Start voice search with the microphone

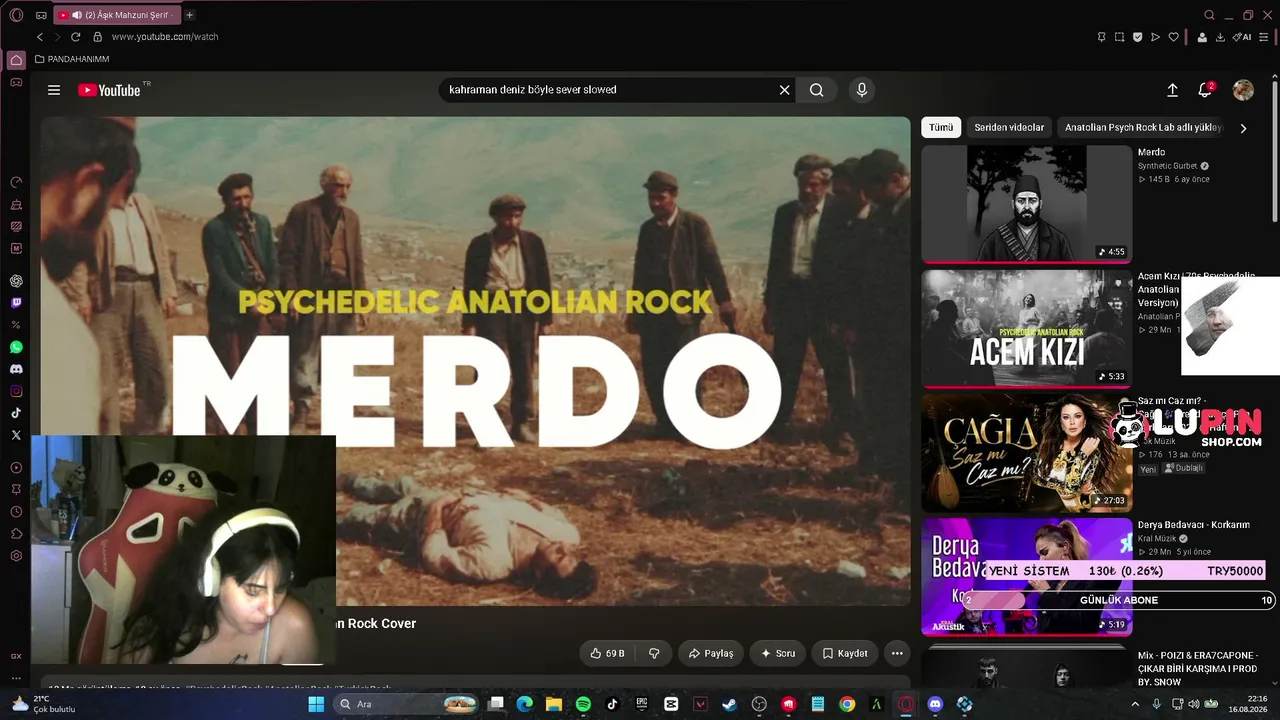862,90
